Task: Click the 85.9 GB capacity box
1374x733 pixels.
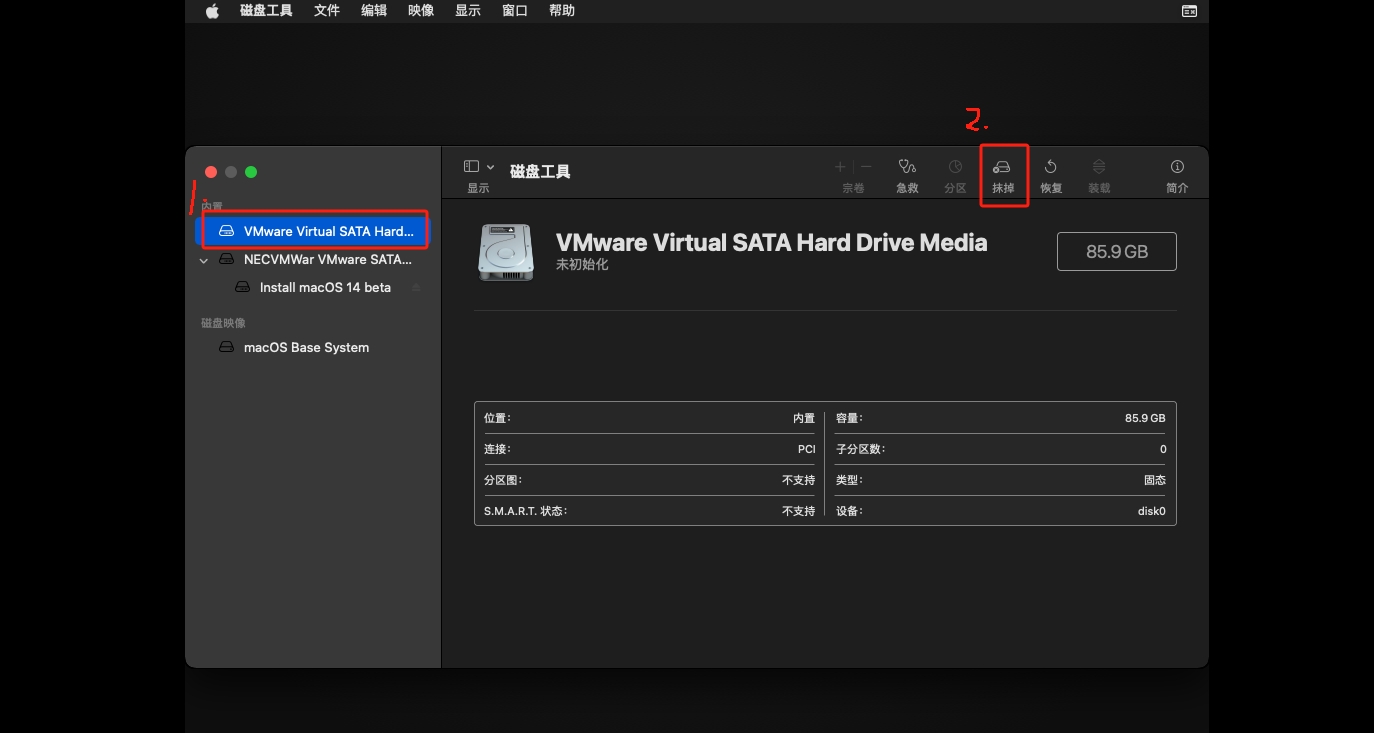Action: (1117, 252)
